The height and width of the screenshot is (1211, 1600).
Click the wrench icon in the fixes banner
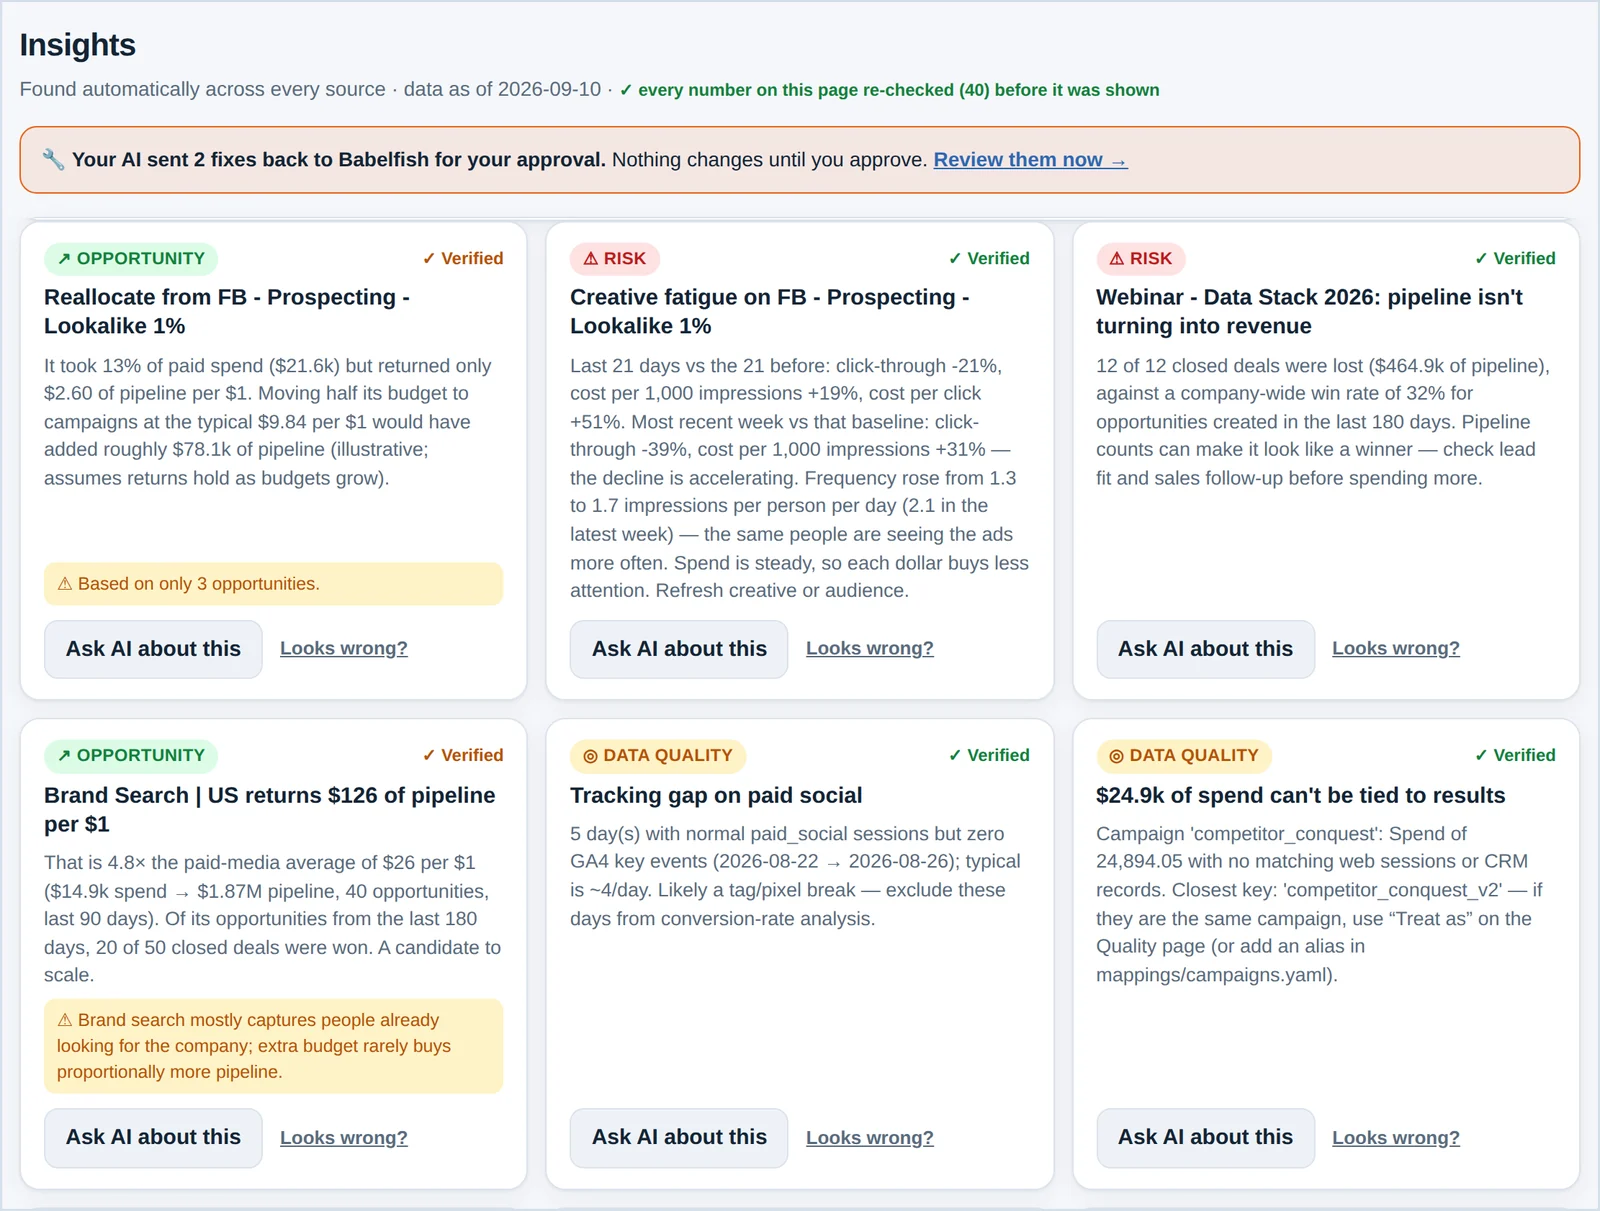53,160
